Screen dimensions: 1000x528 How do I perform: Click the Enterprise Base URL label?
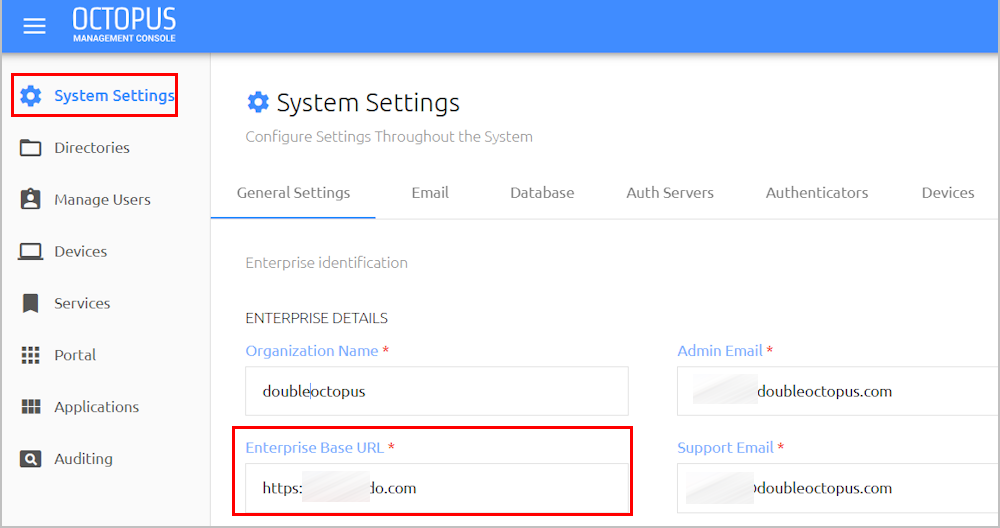(x=315, y=448)
